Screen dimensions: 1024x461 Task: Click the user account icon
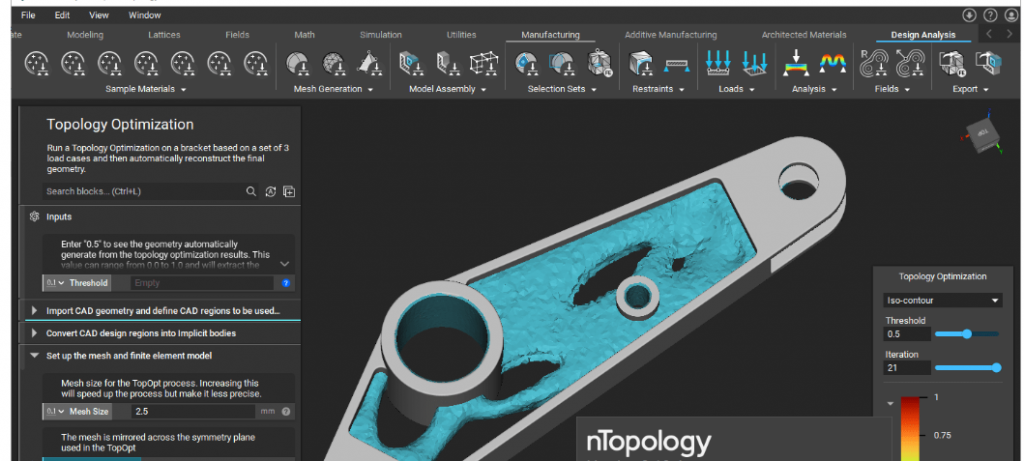click(1010, 16)
